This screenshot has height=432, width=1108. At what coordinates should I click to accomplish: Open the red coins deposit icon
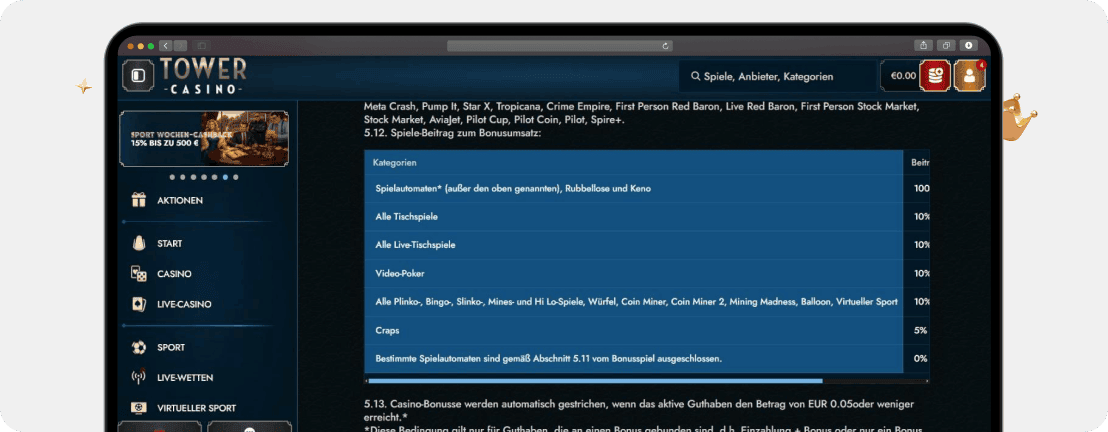point(935,76)
